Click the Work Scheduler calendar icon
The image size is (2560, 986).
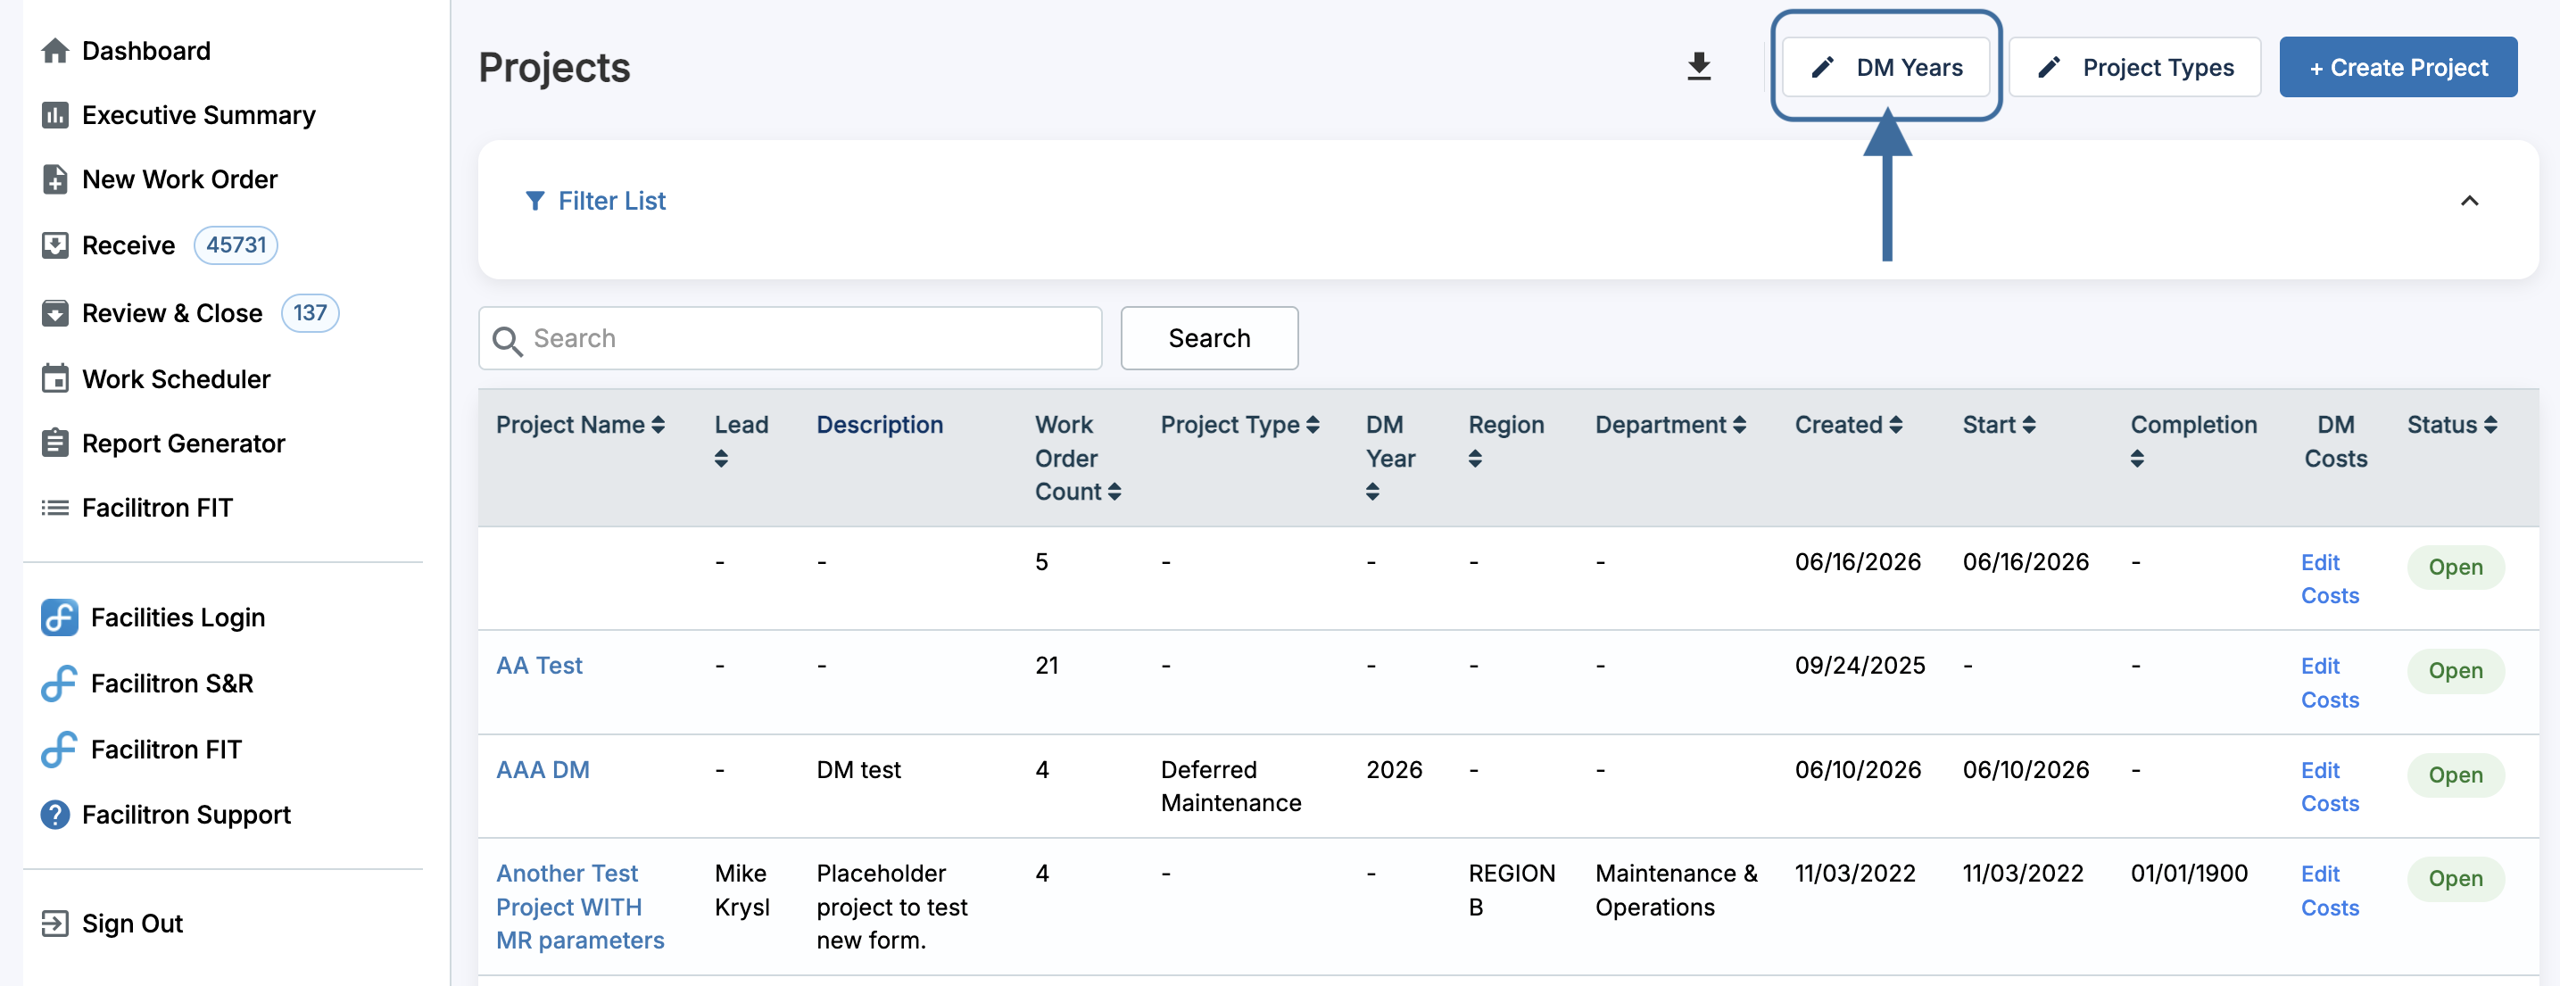coord(55,379)
